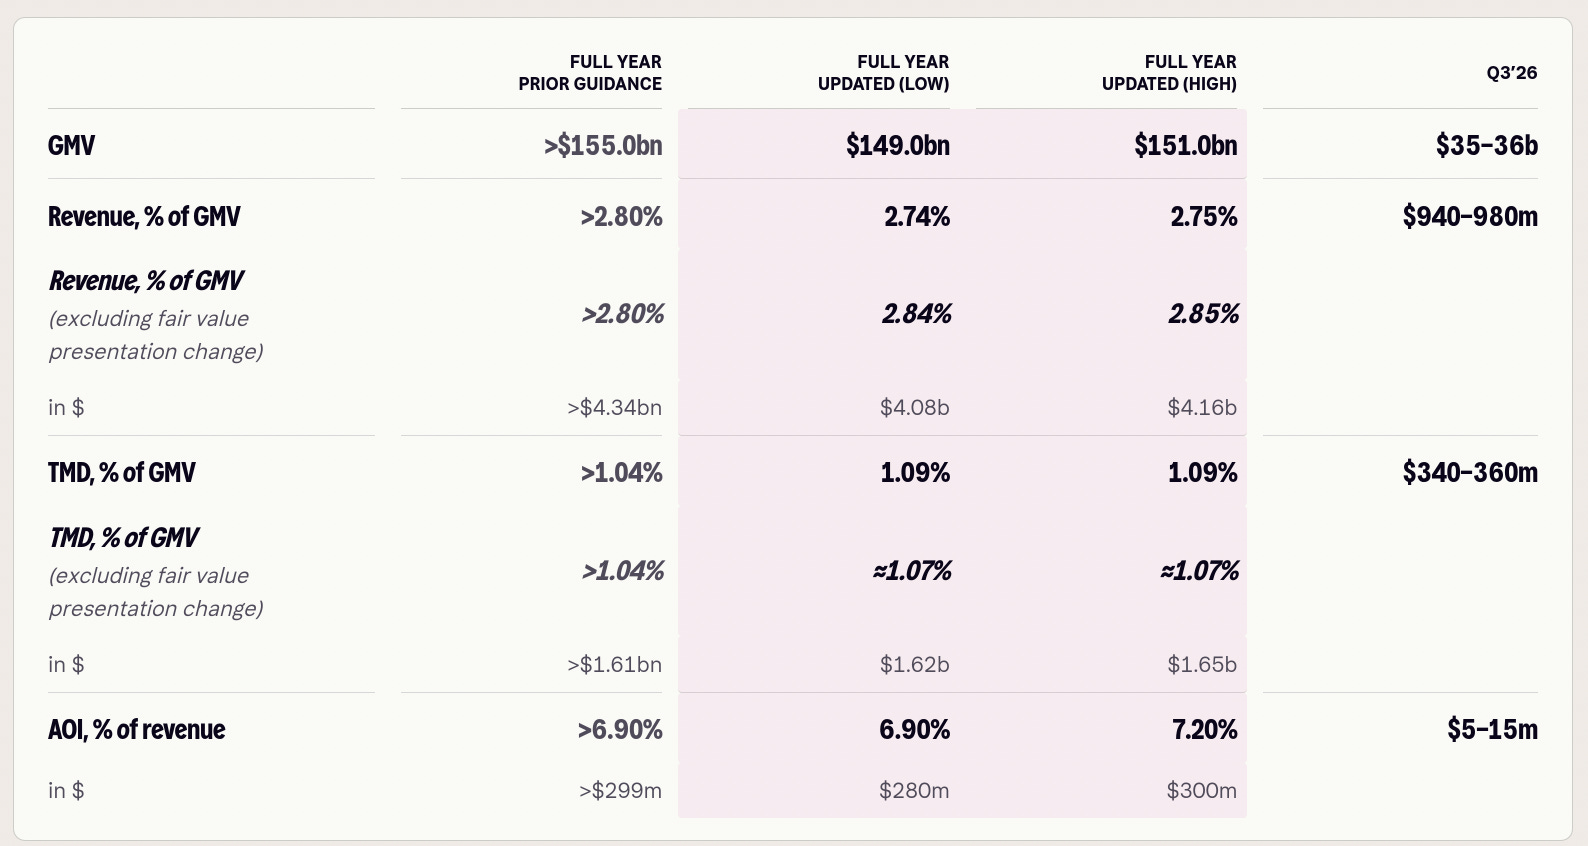This screenshot has width=1588, height=846.
Task: Select the $940–980m revenue cell
Action: 1470,216
